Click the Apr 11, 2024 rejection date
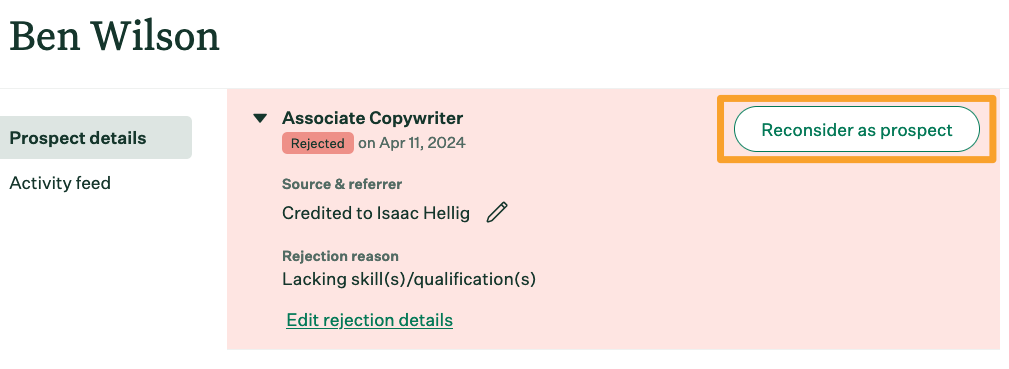 click(422, 143)
